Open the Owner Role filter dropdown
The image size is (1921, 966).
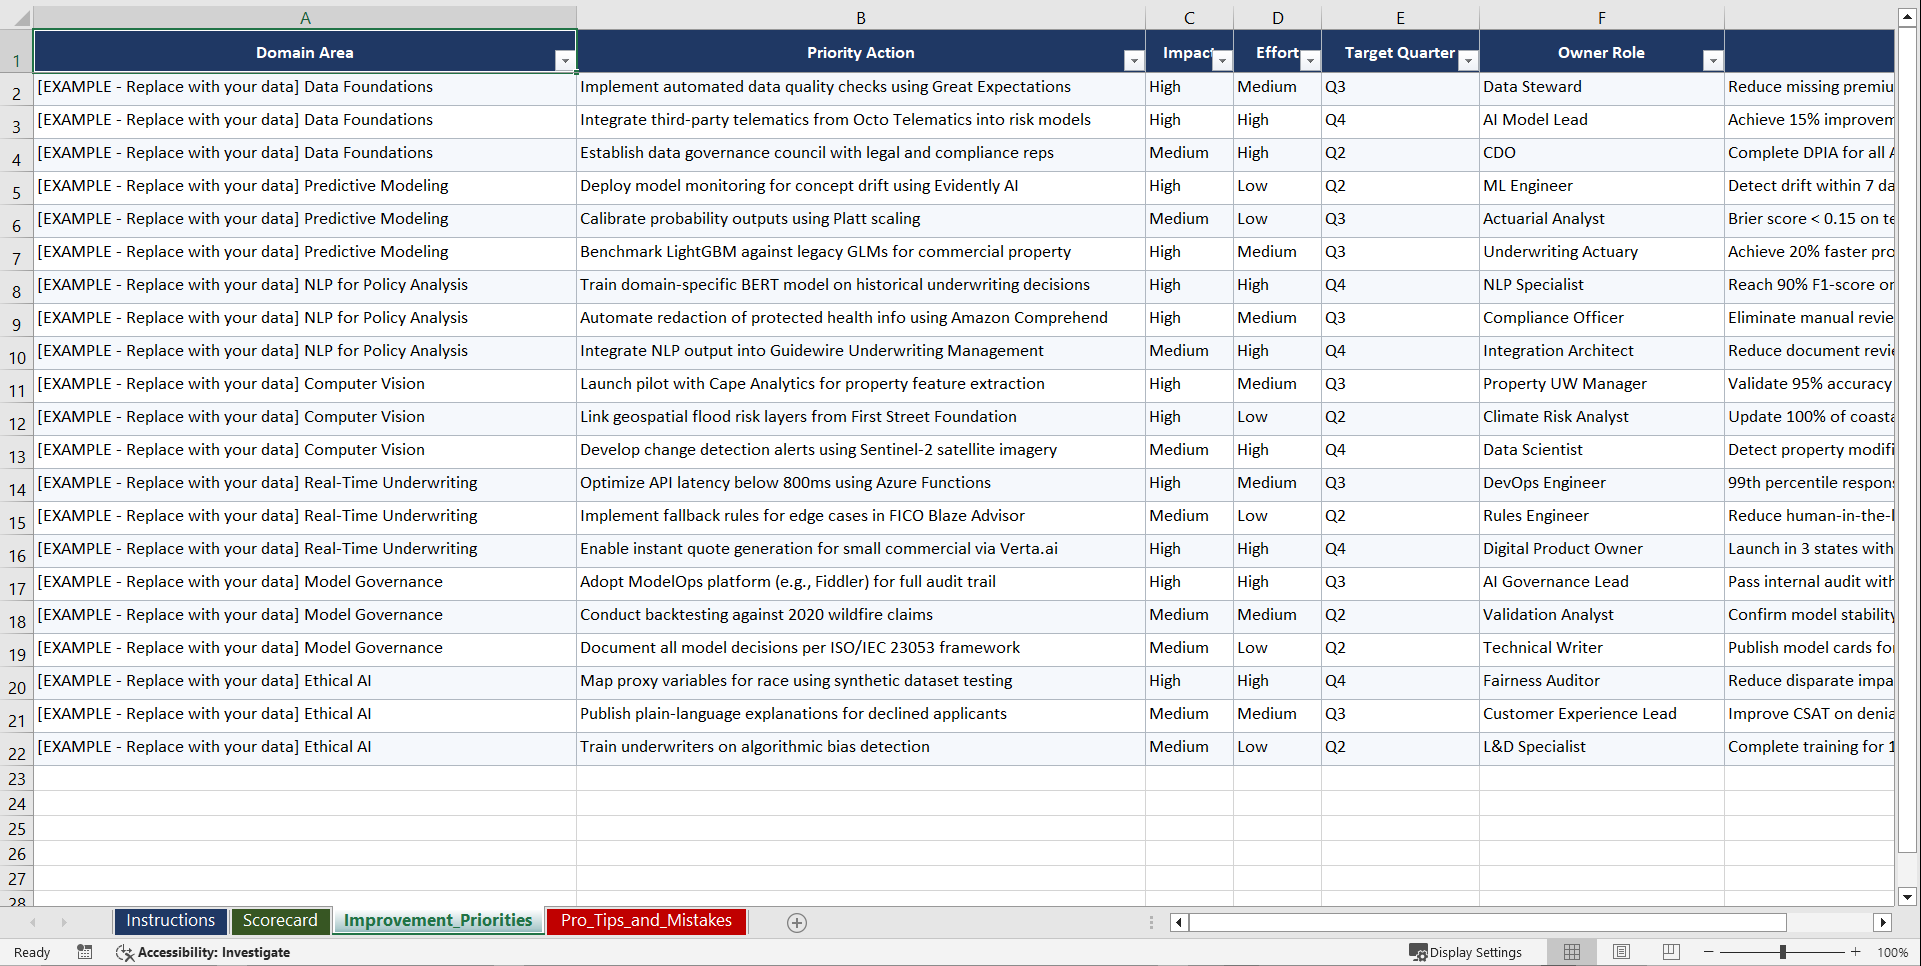pos(1713,61)
